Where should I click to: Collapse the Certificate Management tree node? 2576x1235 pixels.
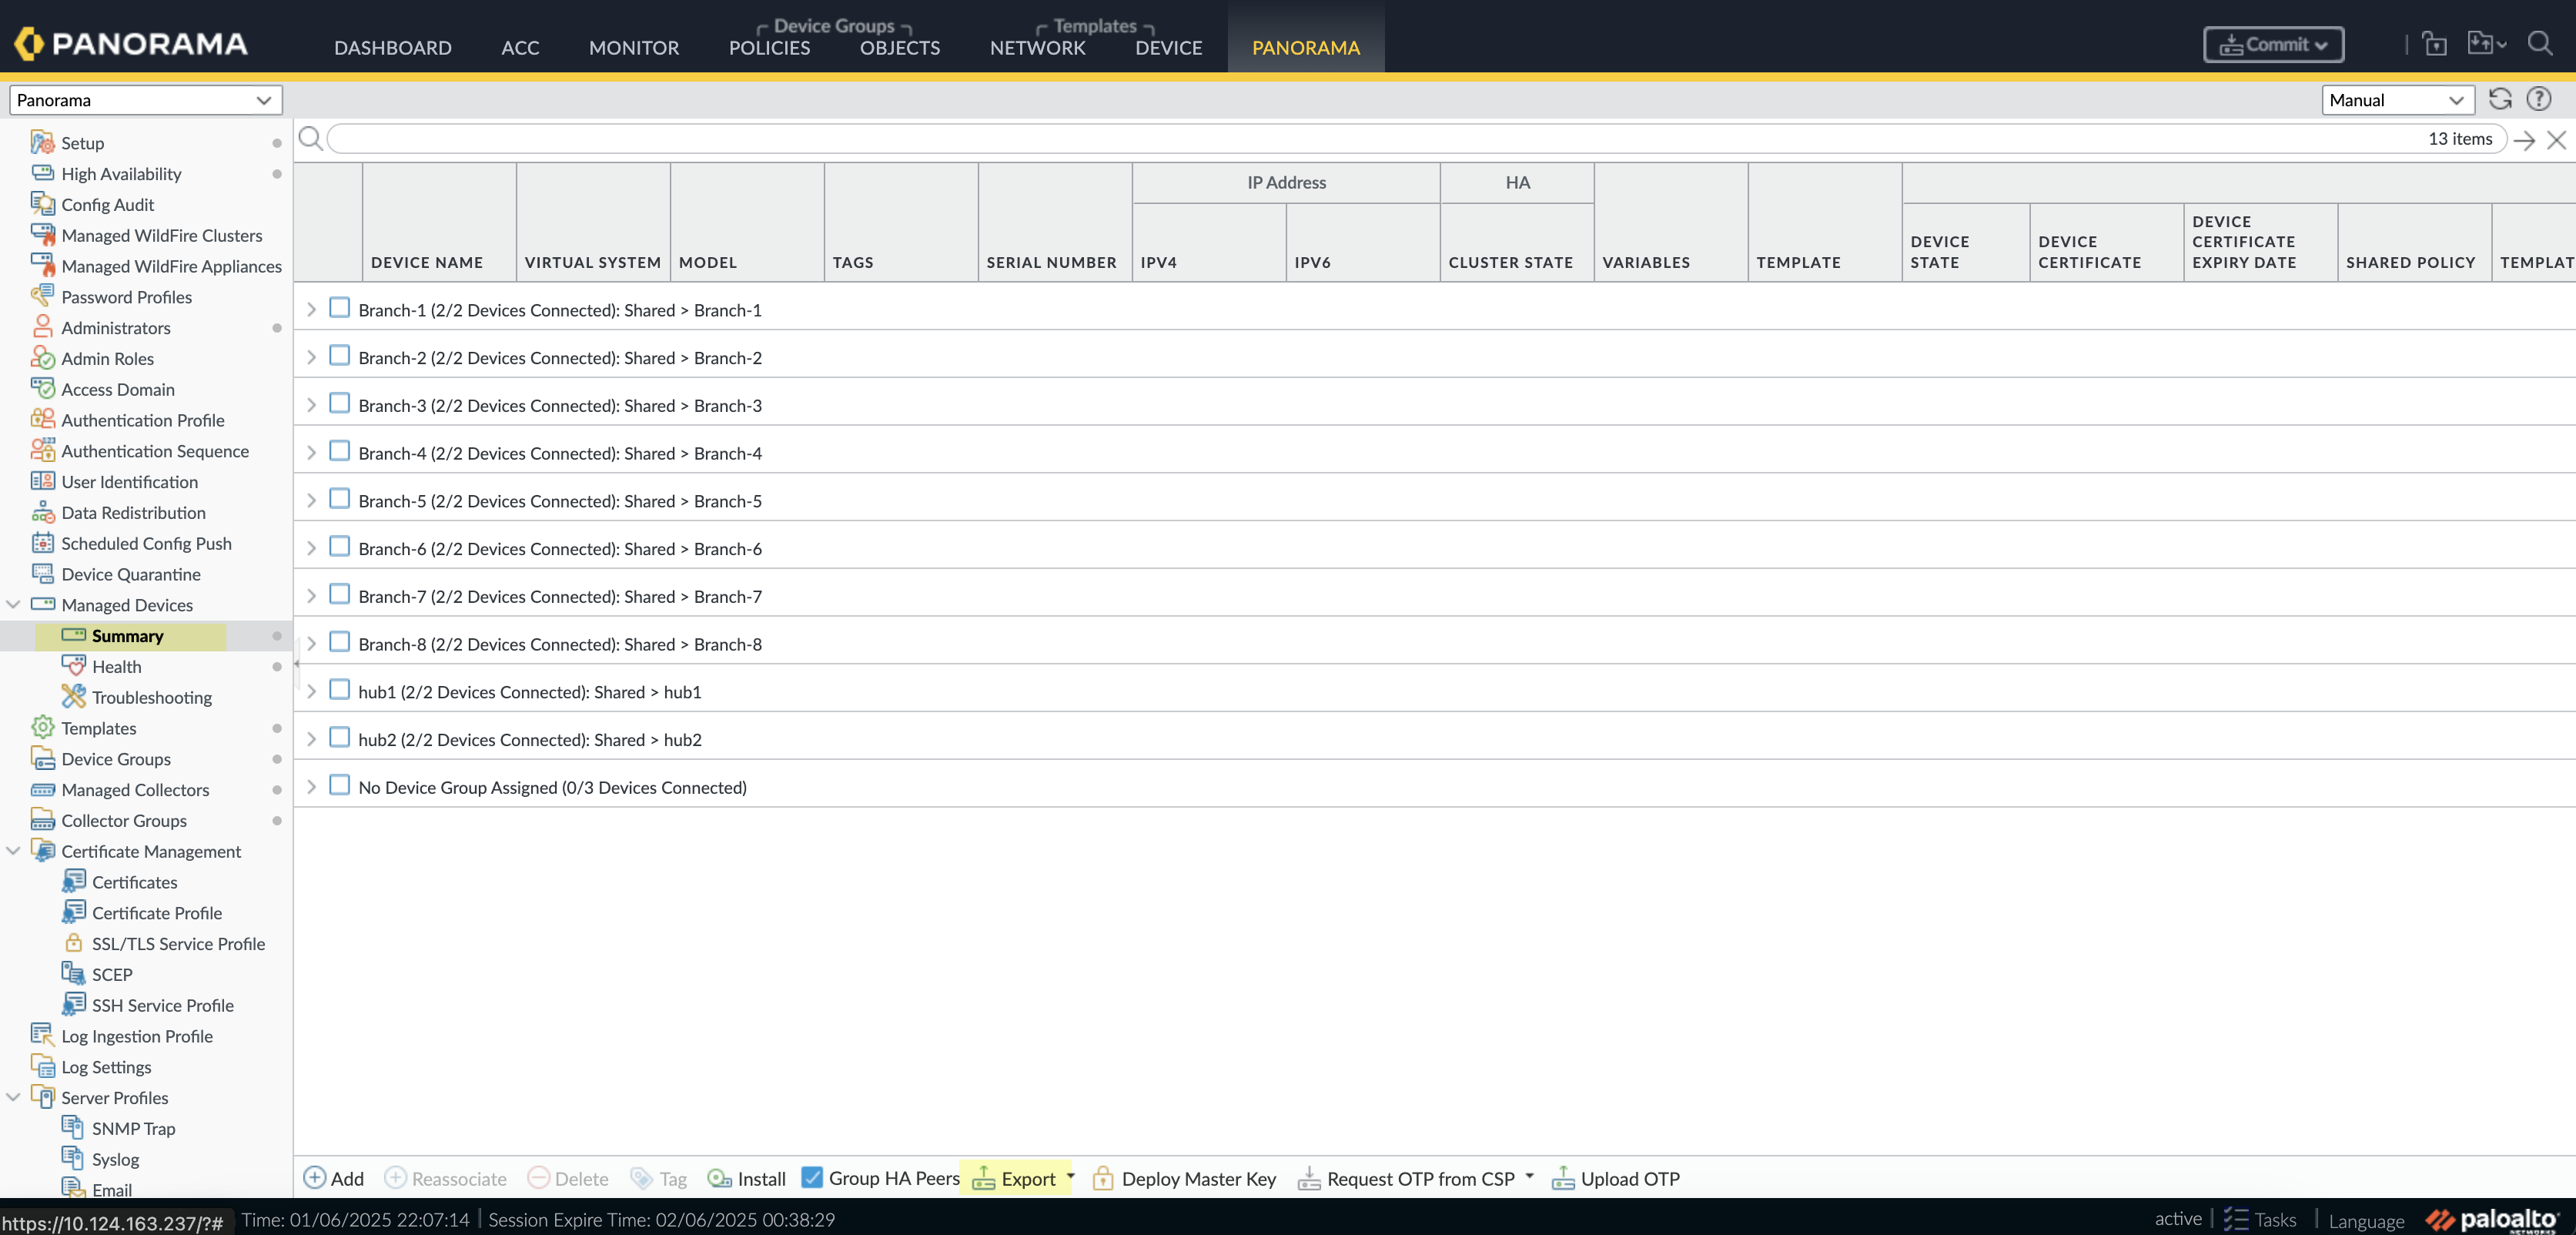point(14,851)
